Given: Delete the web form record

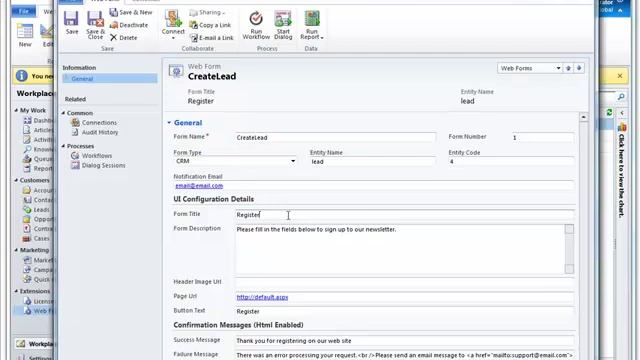Looking at the screenshot, I should pyautogui.click(x=124, y=38).
